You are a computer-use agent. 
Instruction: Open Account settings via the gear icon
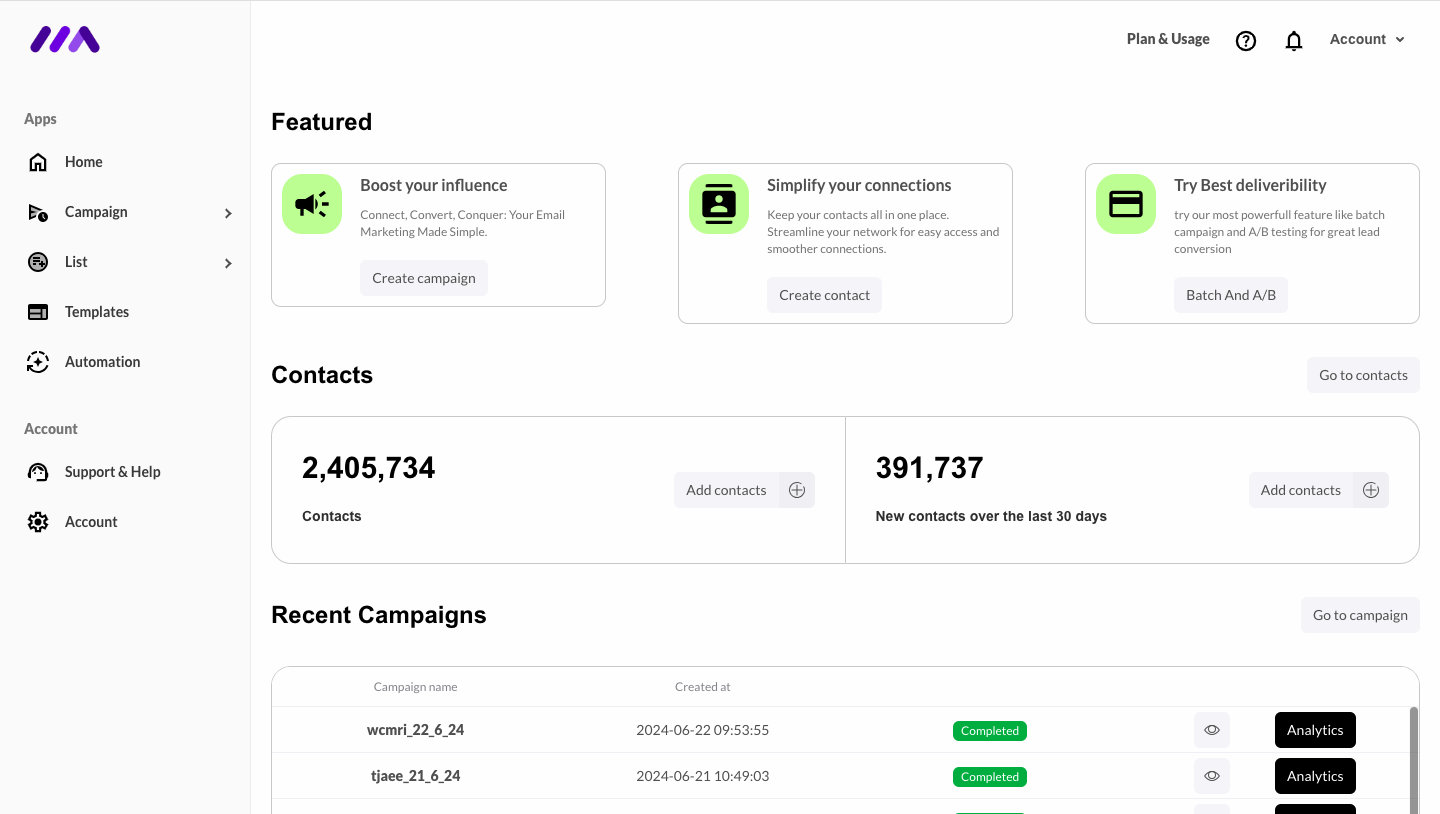[38, 521]
